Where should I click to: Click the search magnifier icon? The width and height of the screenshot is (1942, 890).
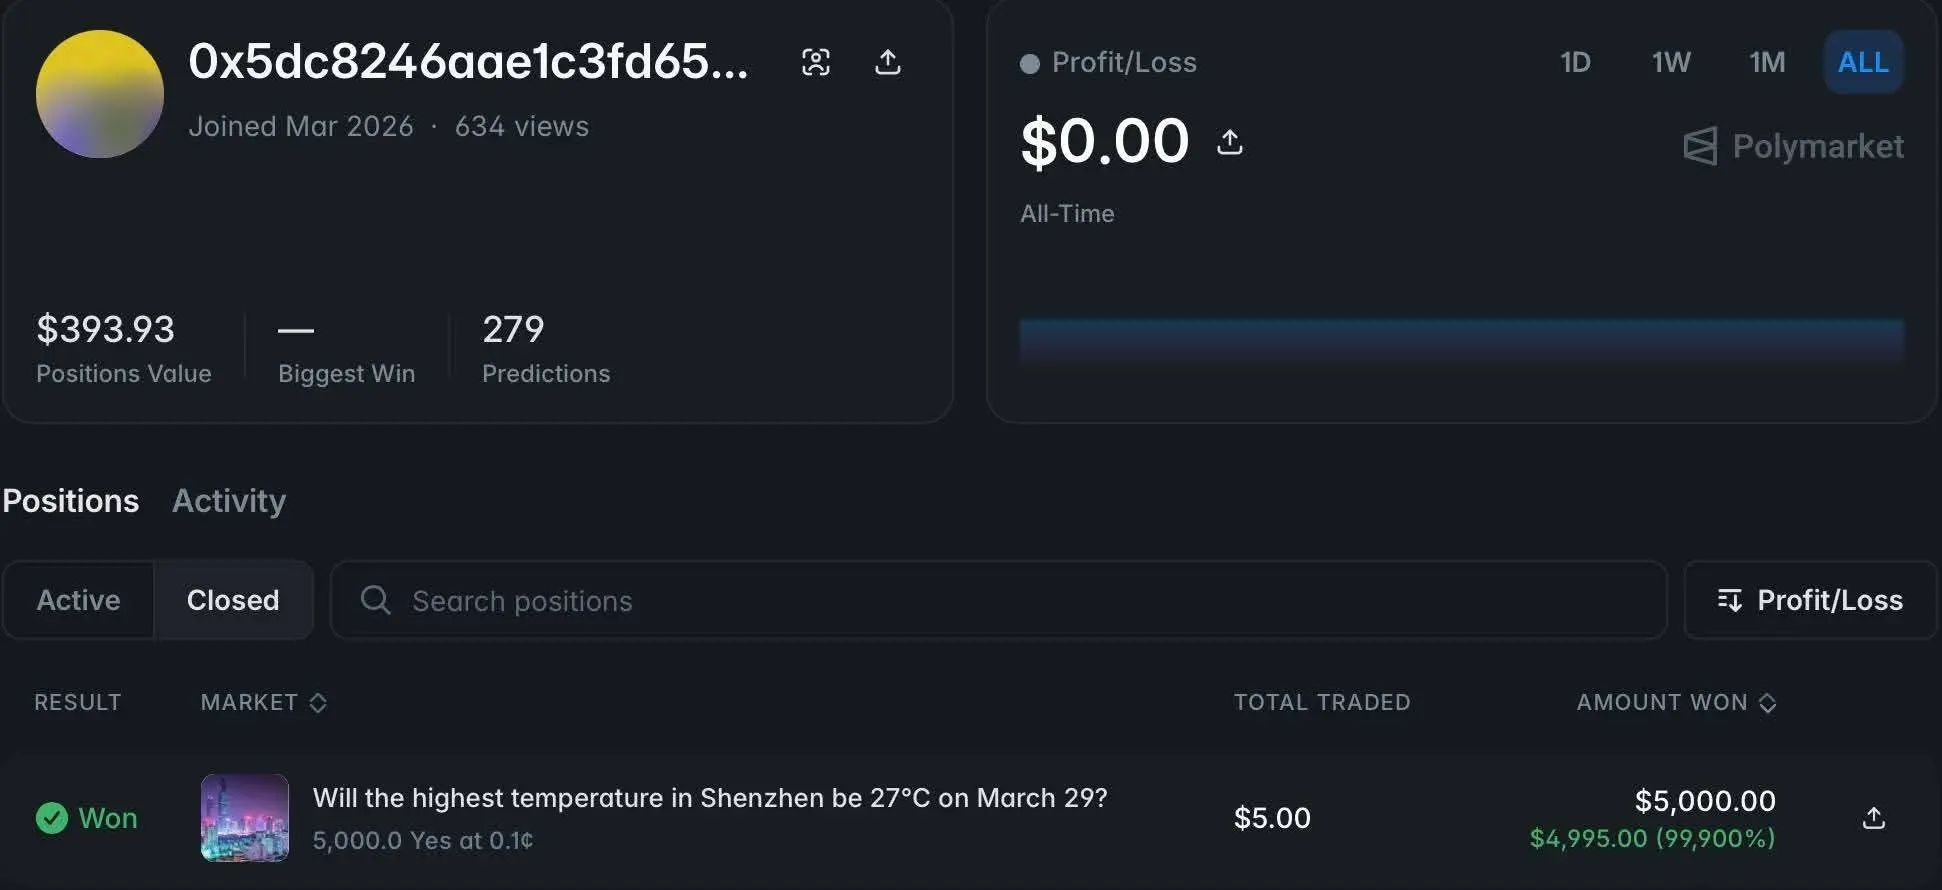tap(376, 600)
